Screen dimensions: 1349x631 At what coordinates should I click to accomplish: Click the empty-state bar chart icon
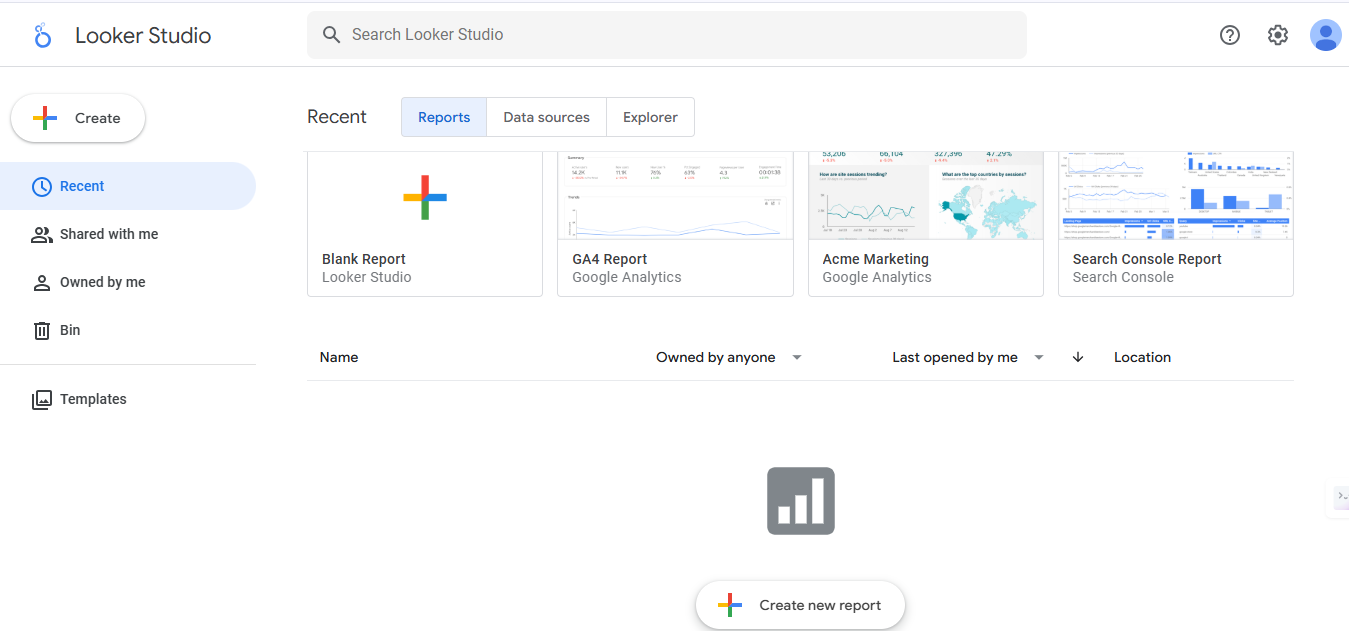[x=800, y=500]
